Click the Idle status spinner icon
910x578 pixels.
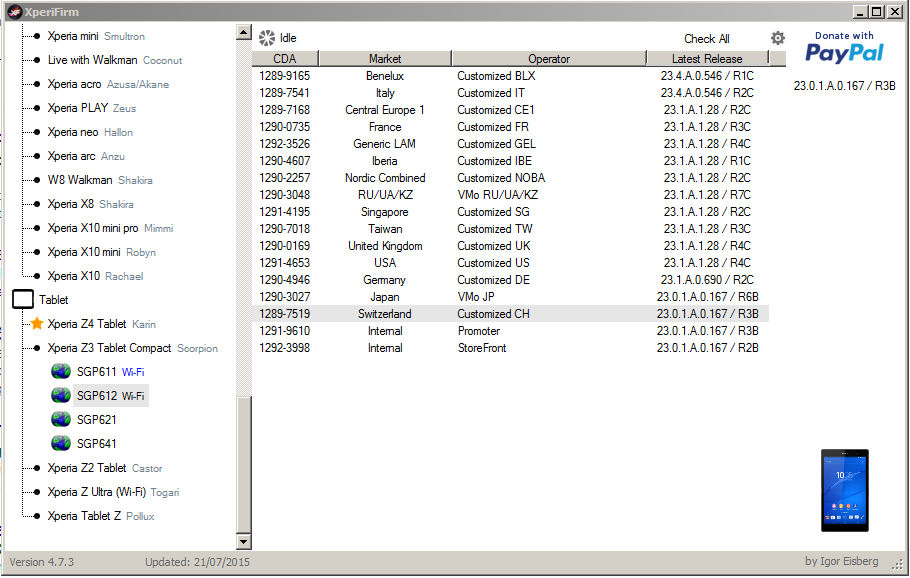(x=267, y=38)
